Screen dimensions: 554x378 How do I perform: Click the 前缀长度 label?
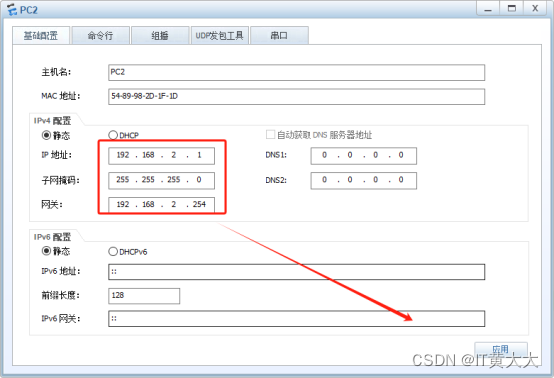(x=60, y=295)
